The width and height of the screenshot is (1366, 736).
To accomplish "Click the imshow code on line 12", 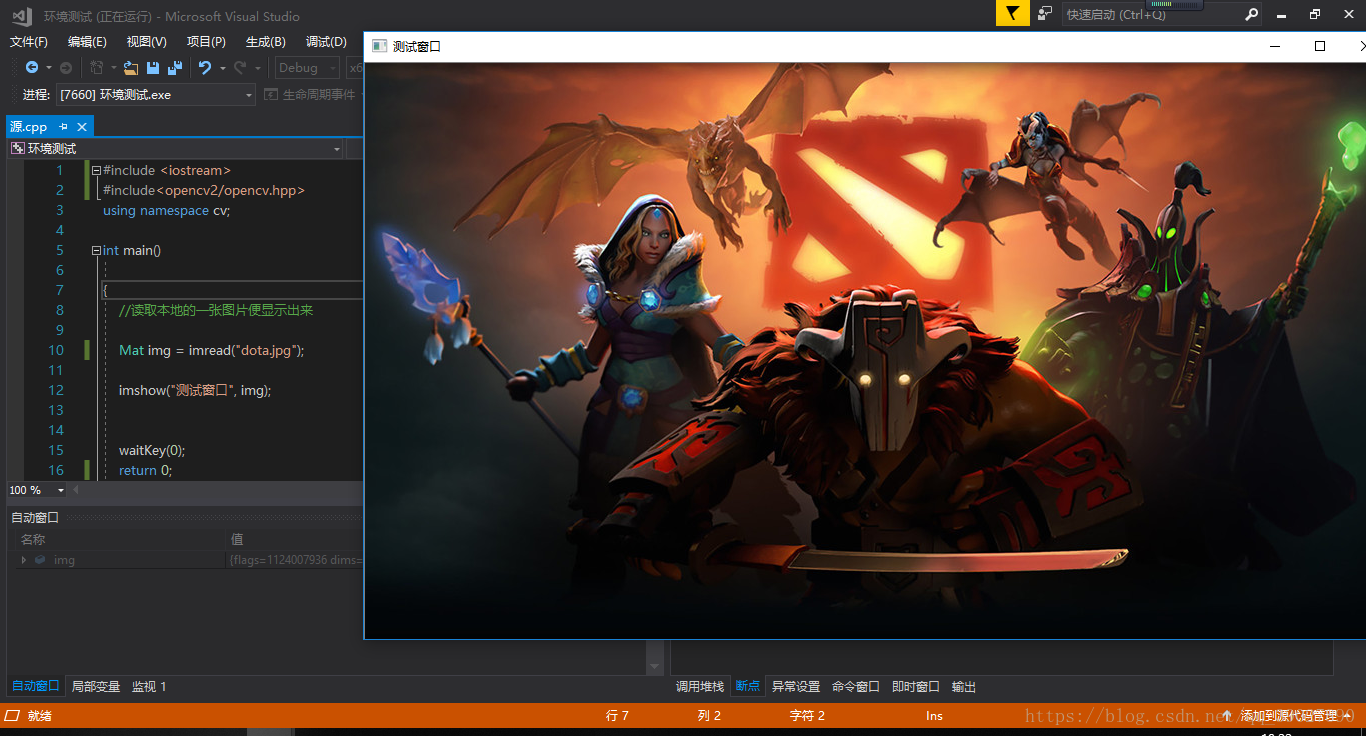I will pos(195,390).
